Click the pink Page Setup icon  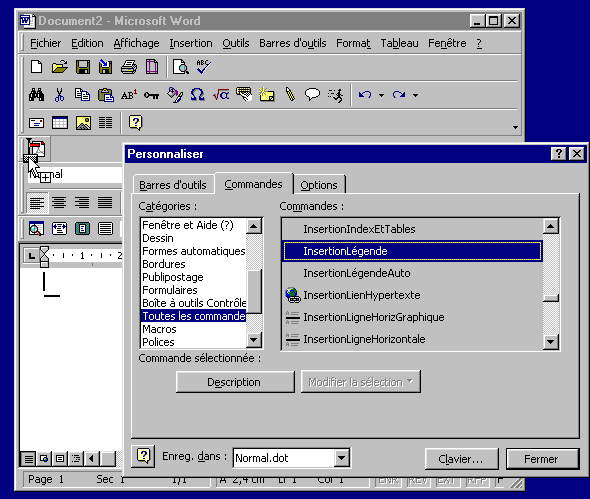pos(152,67)
